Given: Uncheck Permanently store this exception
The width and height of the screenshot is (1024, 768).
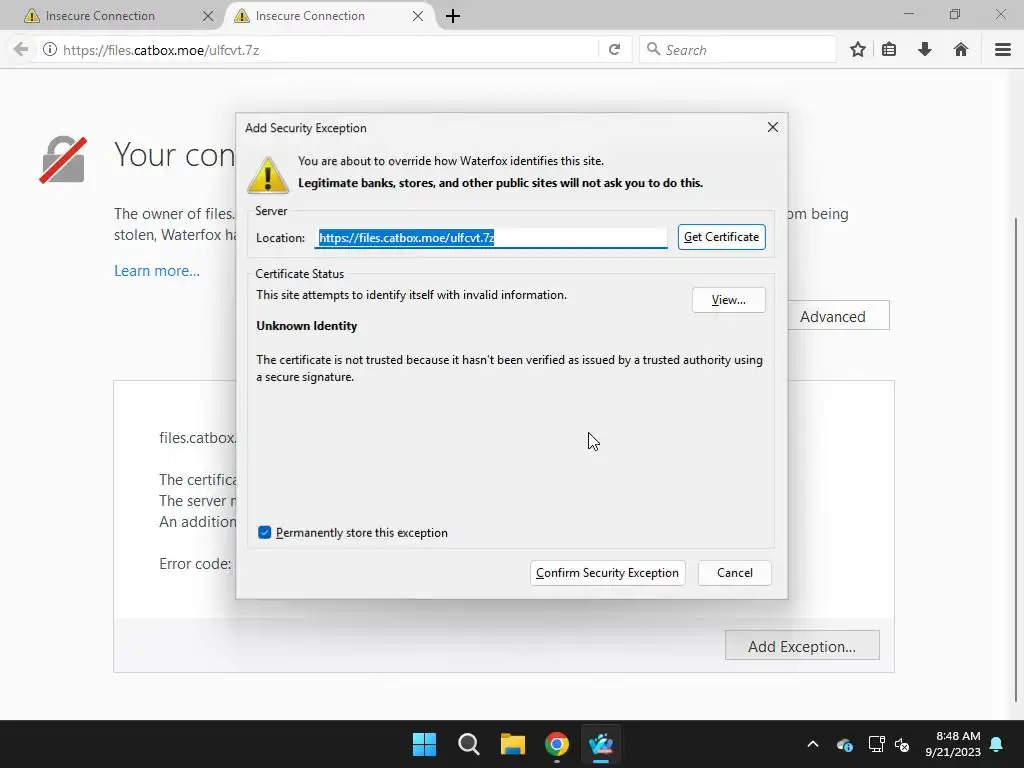Looking at the screenshot, I should point(264,533).
